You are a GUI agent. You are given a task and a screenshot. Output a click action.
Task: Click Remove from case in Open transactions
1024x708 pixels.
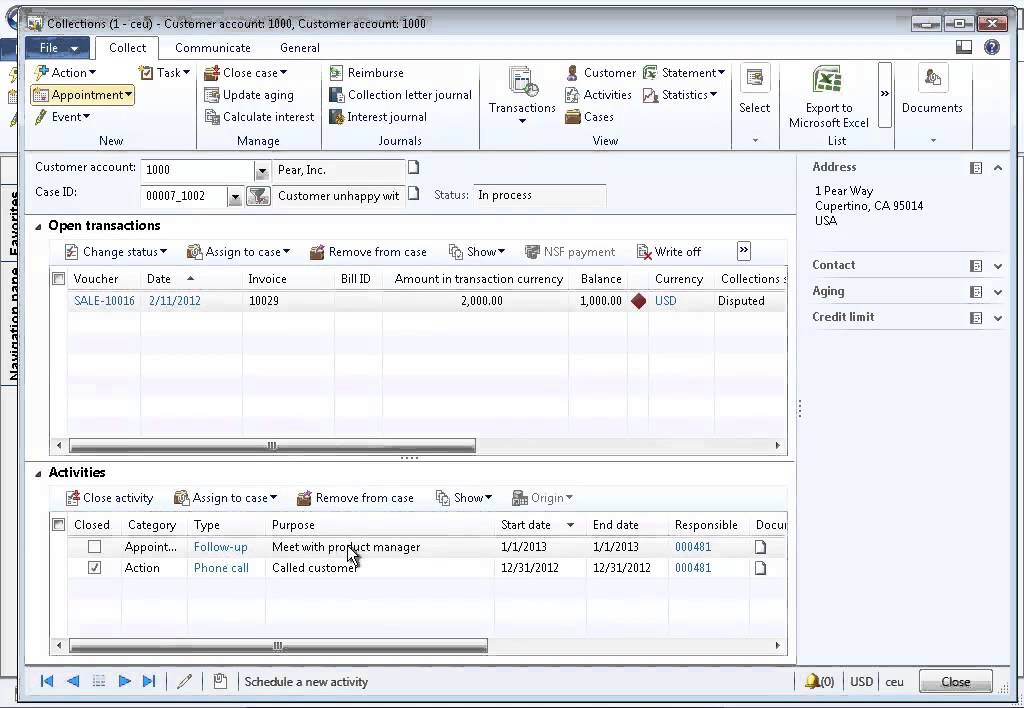tap(368, 252)
